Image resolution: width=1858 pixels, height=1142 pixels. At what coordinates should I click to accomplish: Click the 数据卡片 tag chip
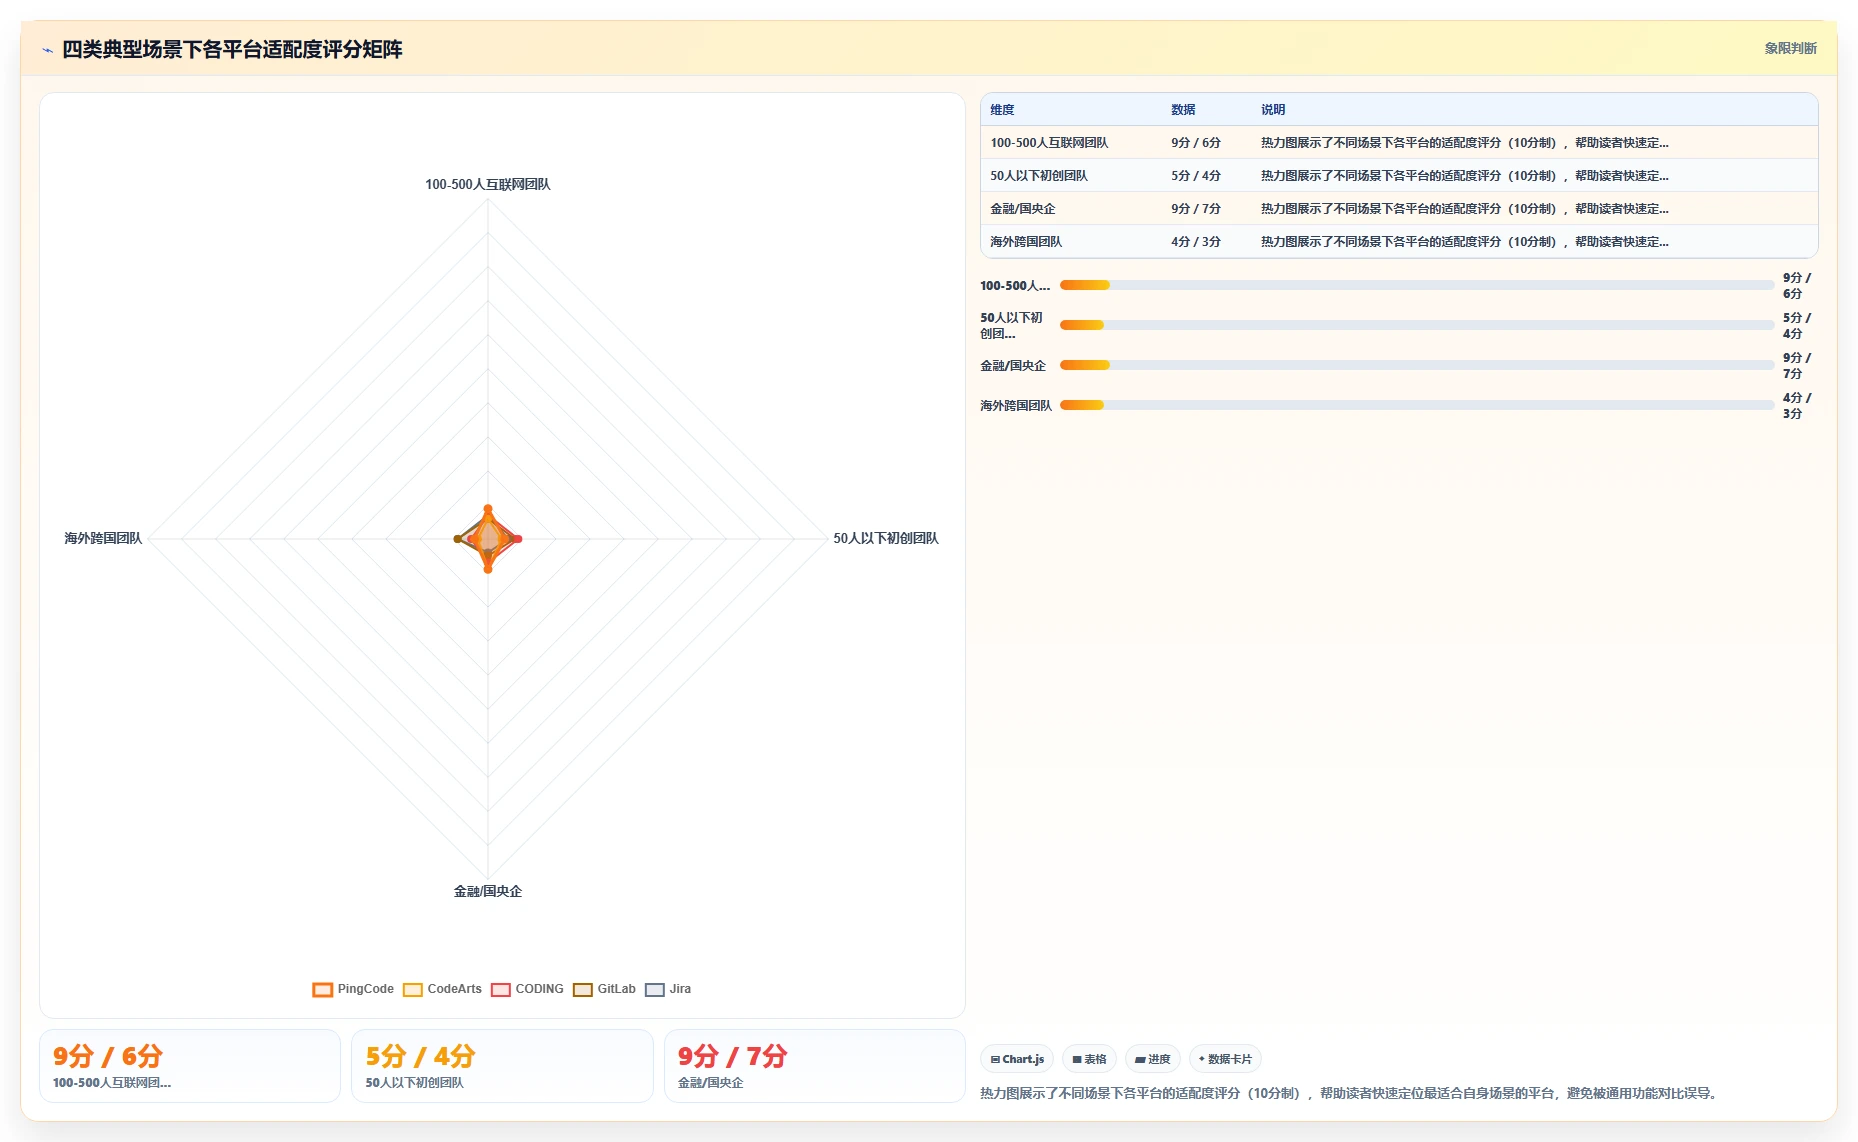click(x=1225, y=1059)
